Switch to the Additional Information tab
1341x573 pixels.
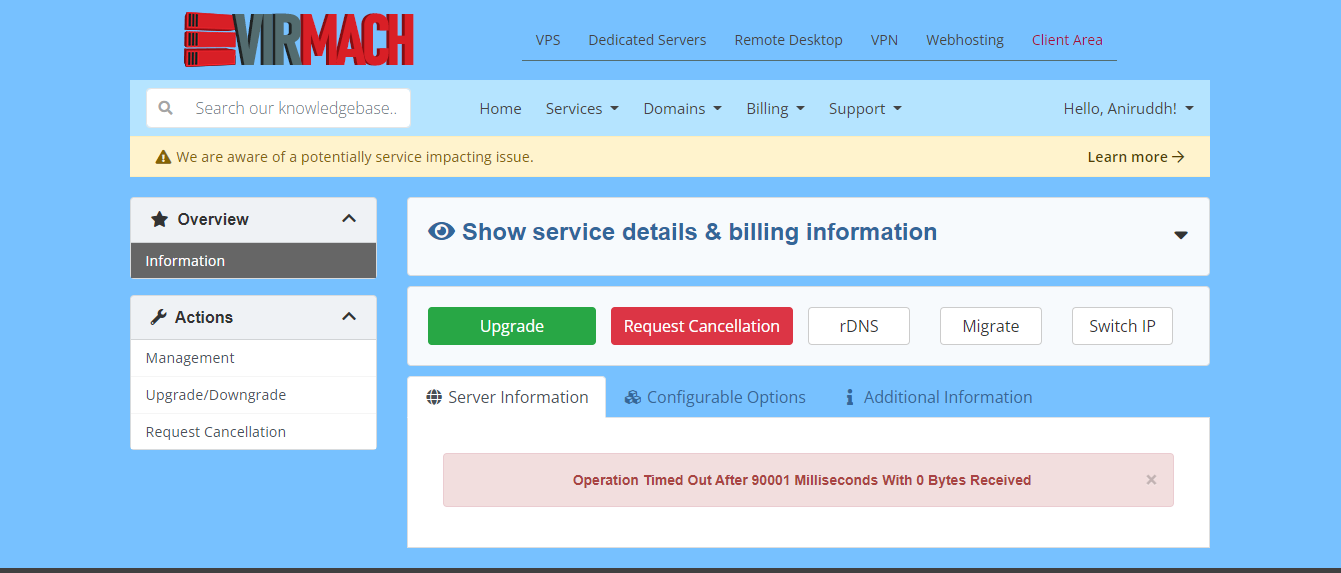938,397
